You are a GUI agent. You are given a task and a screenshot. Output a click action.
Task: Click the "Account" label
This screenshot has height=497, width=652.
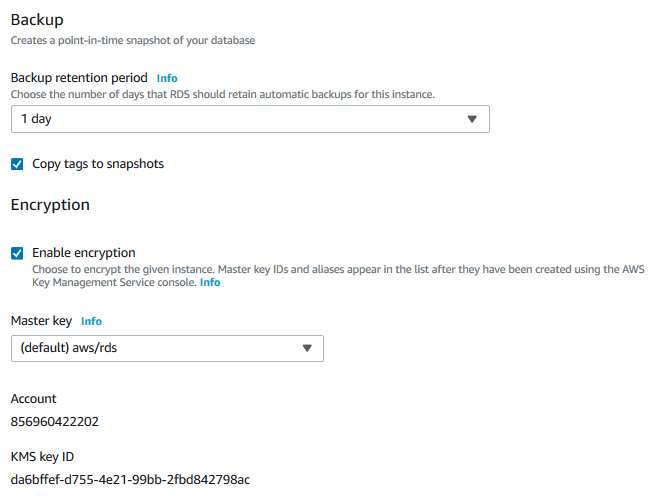[34, 399]
